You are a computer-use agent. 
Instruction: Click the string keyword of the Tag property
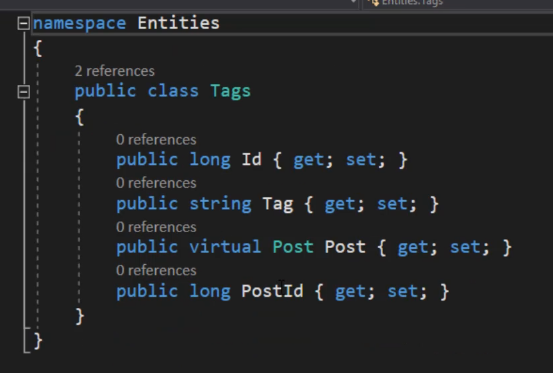[x=220, y=204]
